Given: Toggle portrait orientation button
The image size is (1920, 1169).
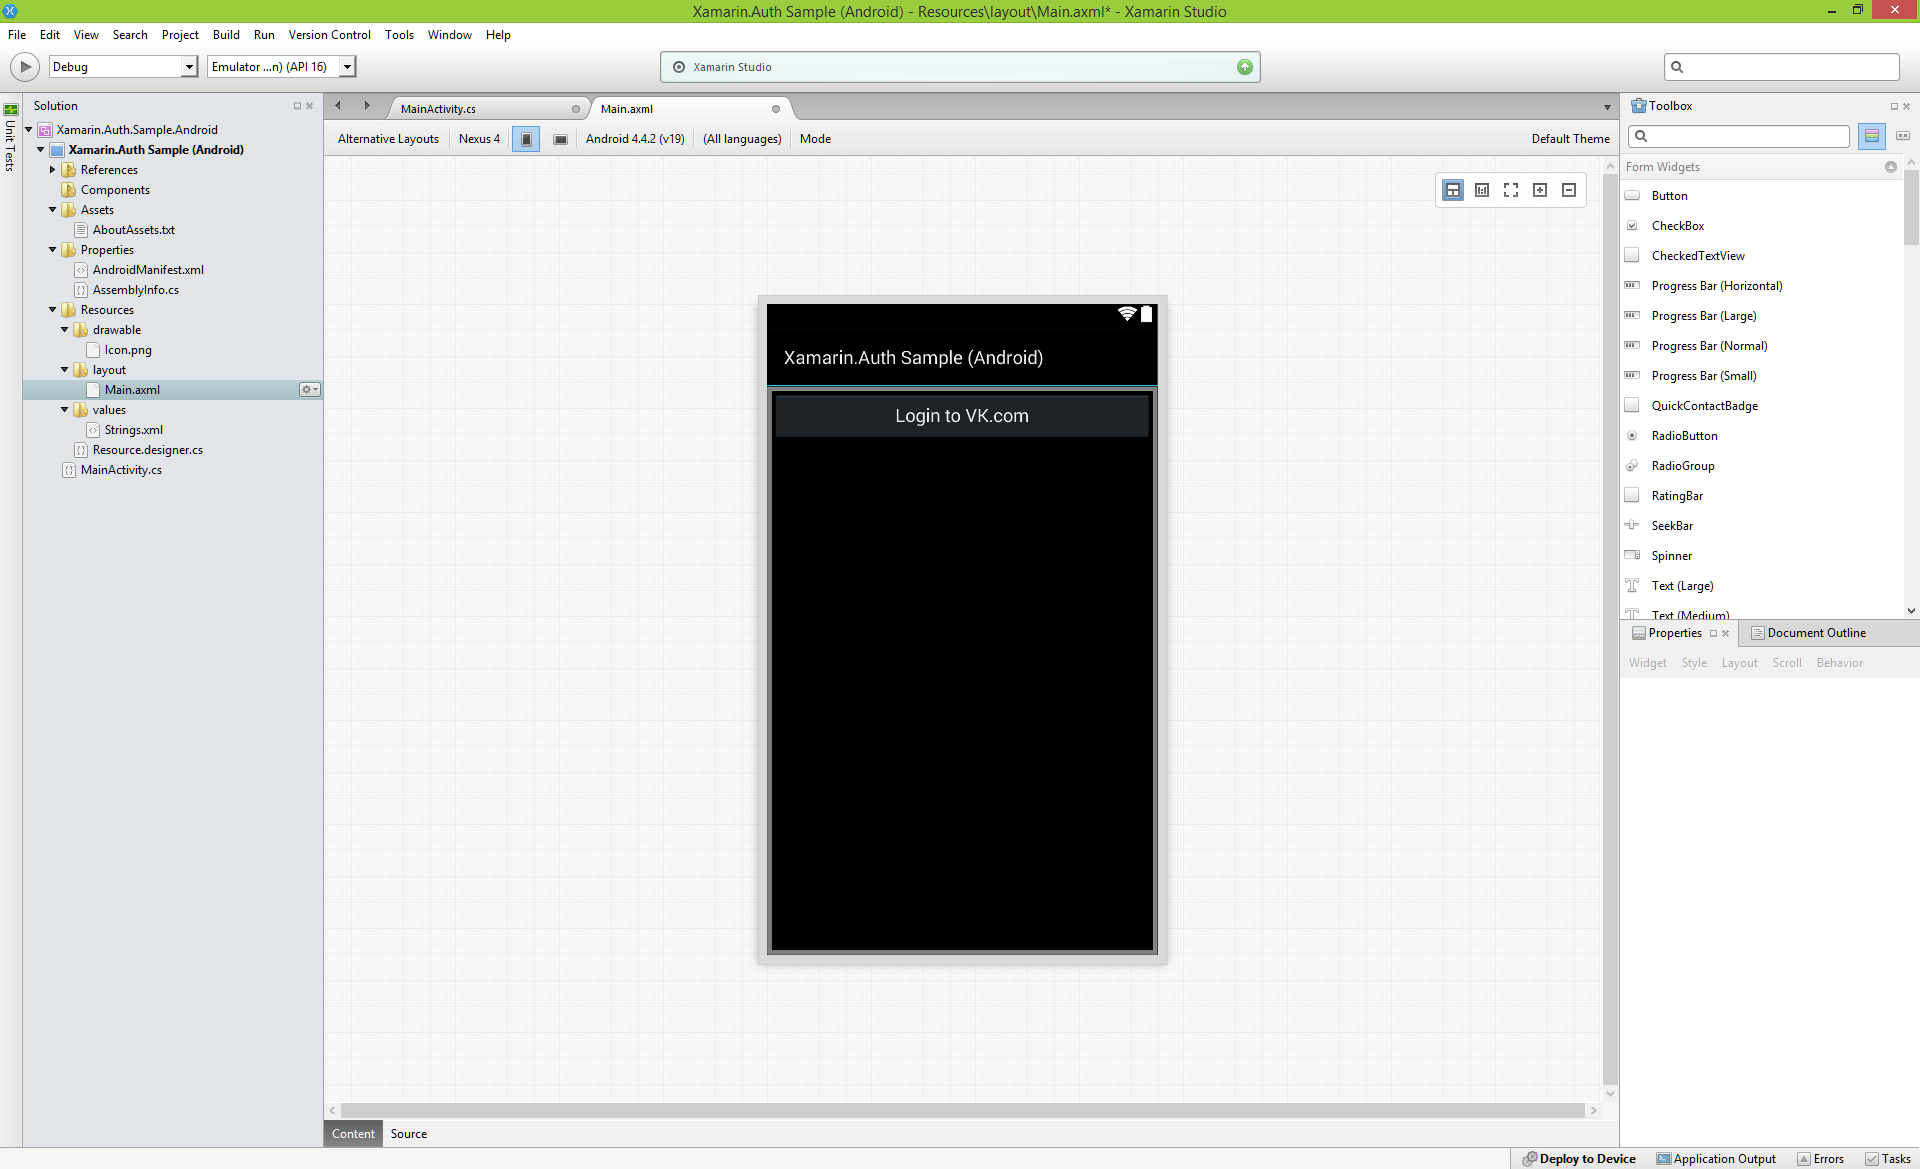Looking at the screenshot, I should pos(526,139).
